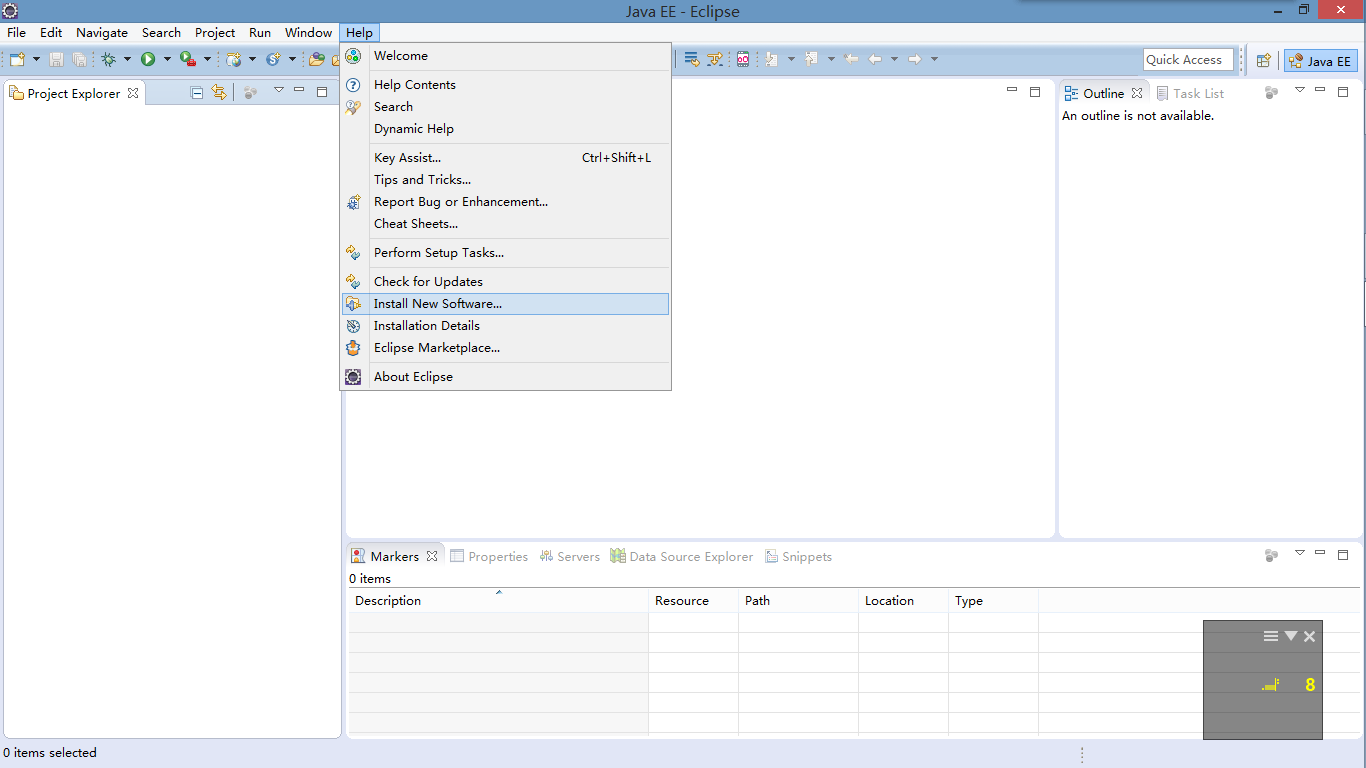The width and height of the screenshot is (1366, 768).
Task: Open Cheat Sheets... from Help menu
Action: pyautogui.click(x=506, y=224)
